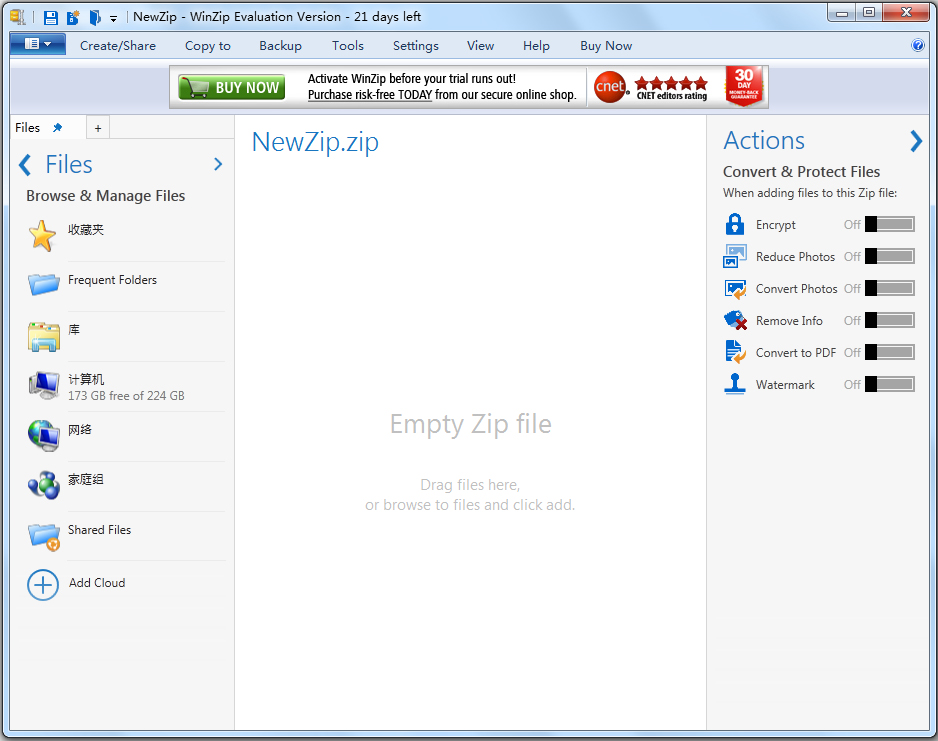Open the Settings menu
This screenshot has width=938, height=741.
pyautogui.click(x=415, y=45)
